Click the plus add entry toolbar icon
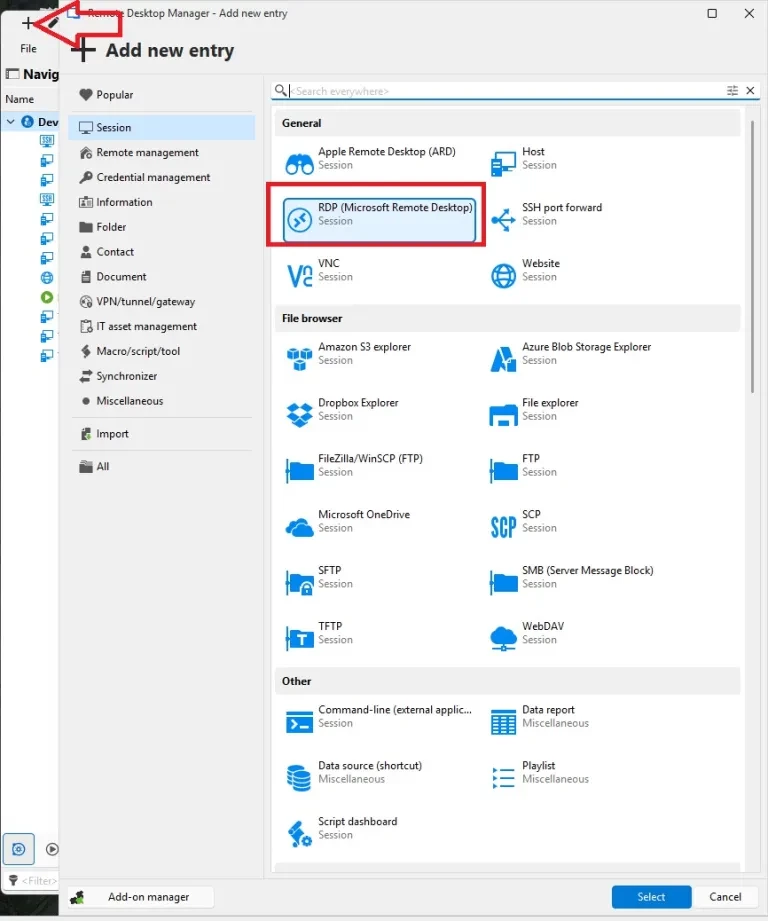The width and height of the screenshot is (768, 921). 27,23
